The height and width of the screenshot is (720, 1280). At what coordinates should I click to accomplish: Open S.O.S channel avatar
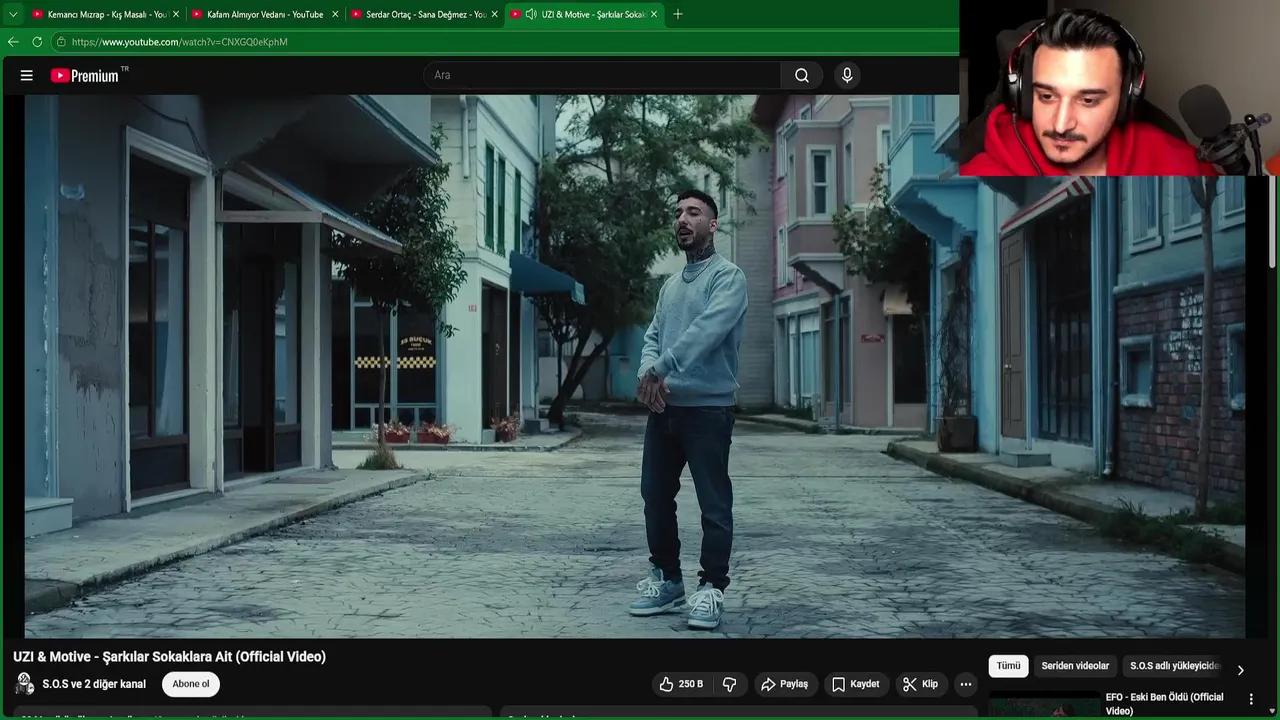pos(25,684)
